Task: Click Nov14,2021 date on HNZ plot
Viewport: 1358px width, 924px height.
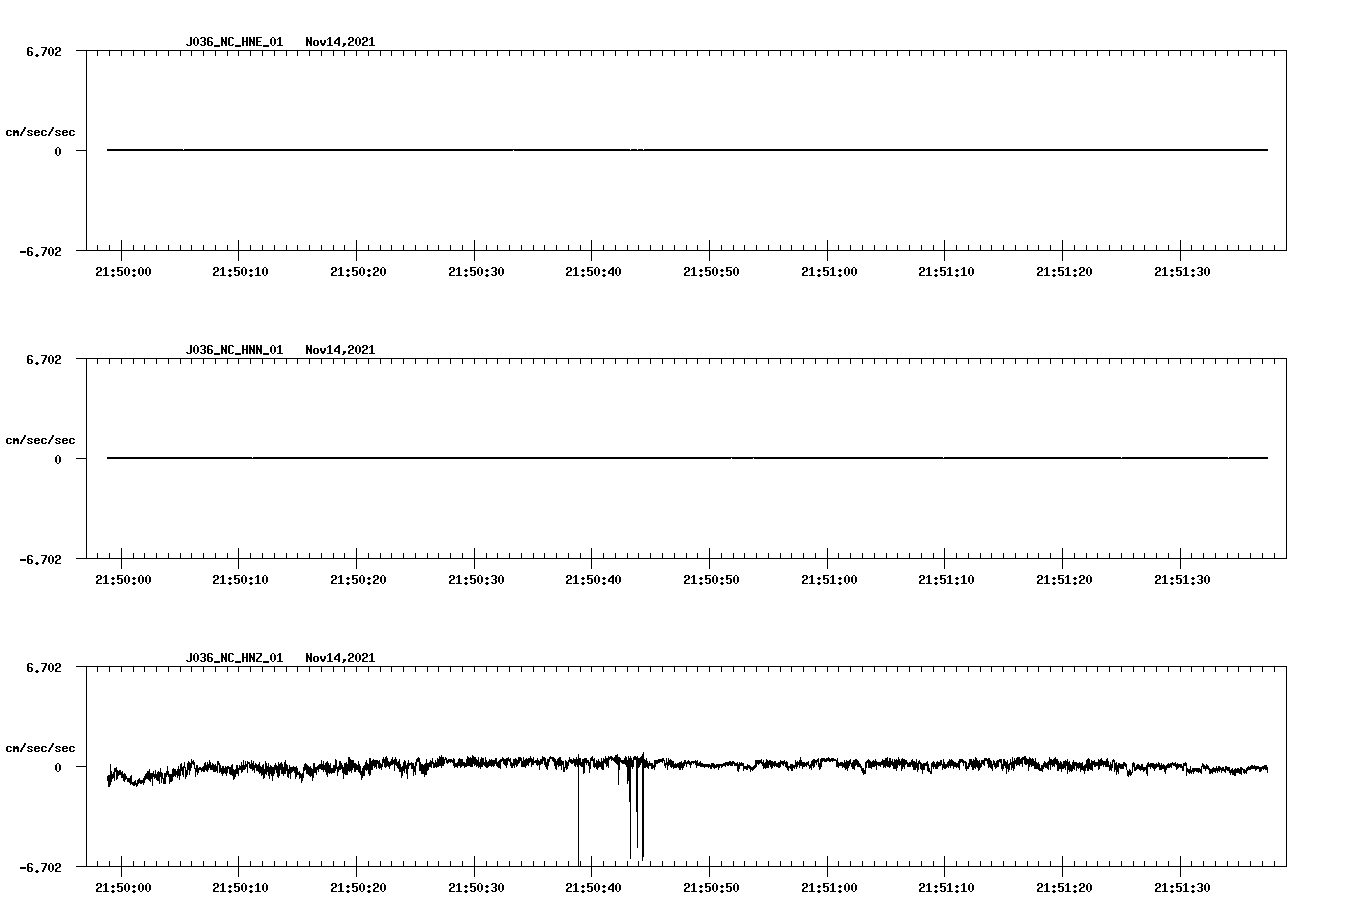Action: click(x=340, y=658)
